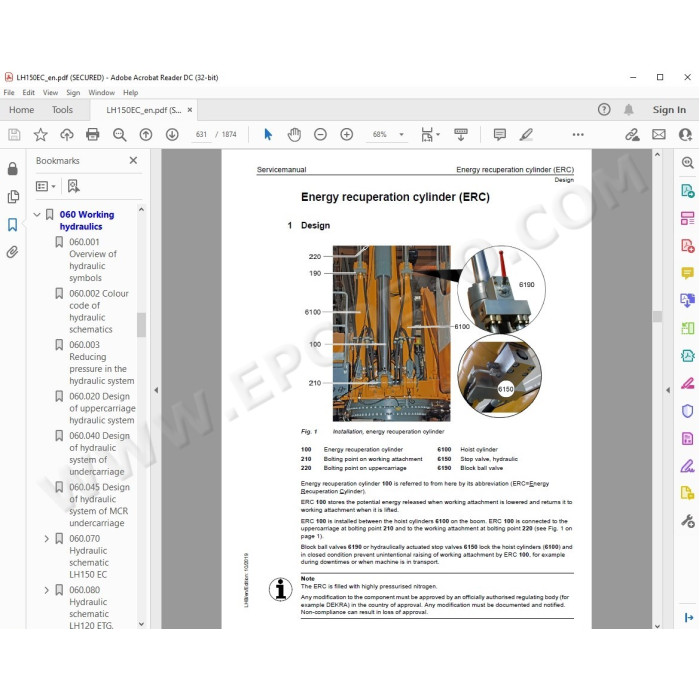700x700 pixels.
Task: Open bookmark 060.001 Overview of hydraulic symbols
Action: [92, 260]
